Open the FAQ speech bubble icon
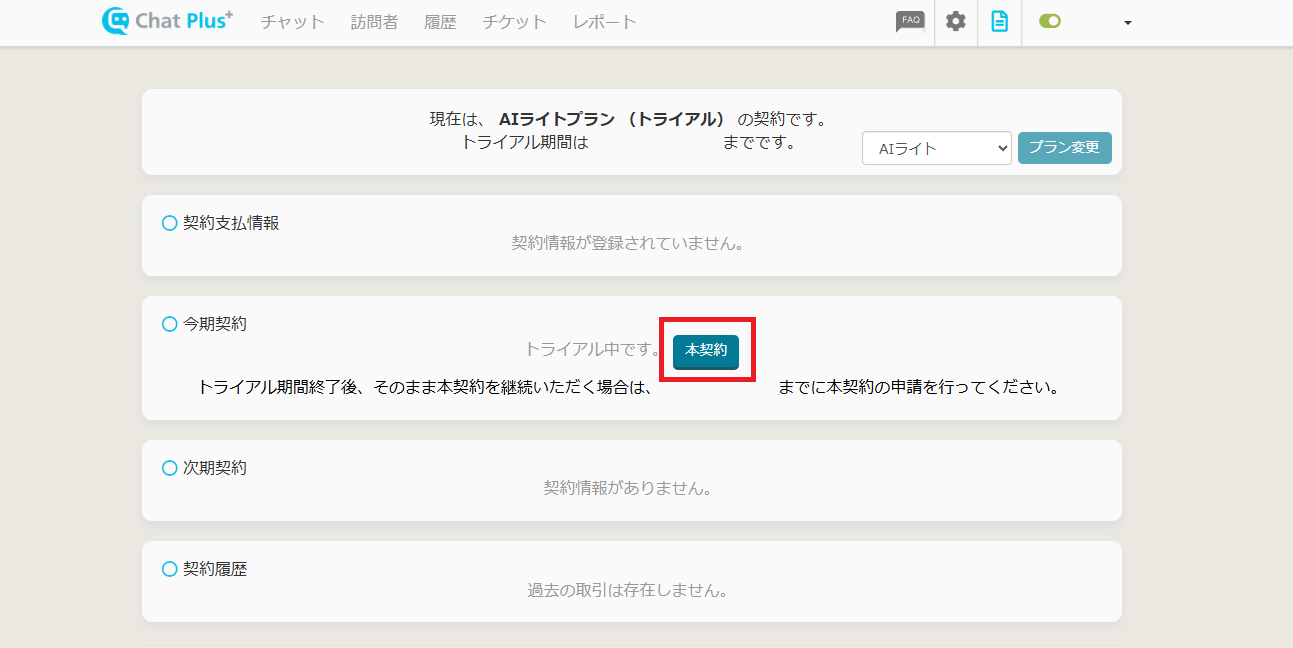Viewport: 1293px width, 648px height. pyautogui.click(x=909, y=22)
